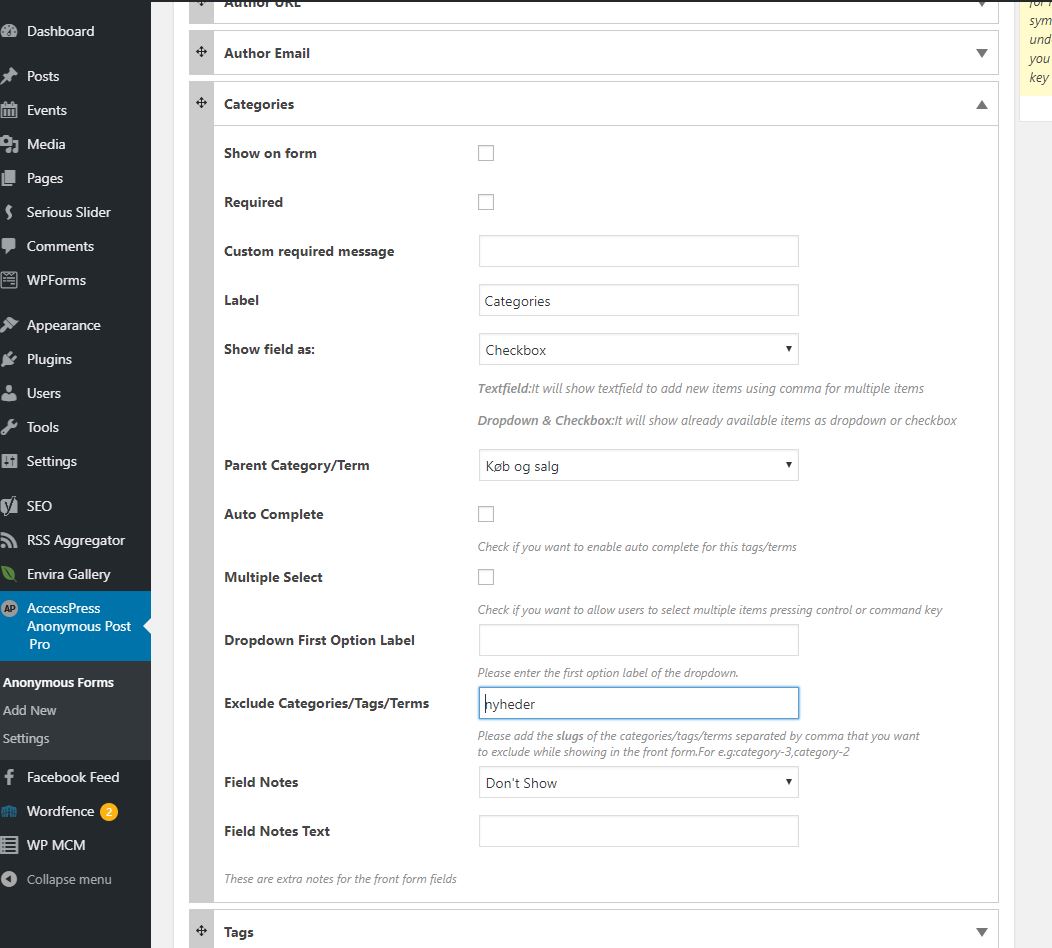
Task: Click the Collapse menu link
Action: tap(69, 879)
